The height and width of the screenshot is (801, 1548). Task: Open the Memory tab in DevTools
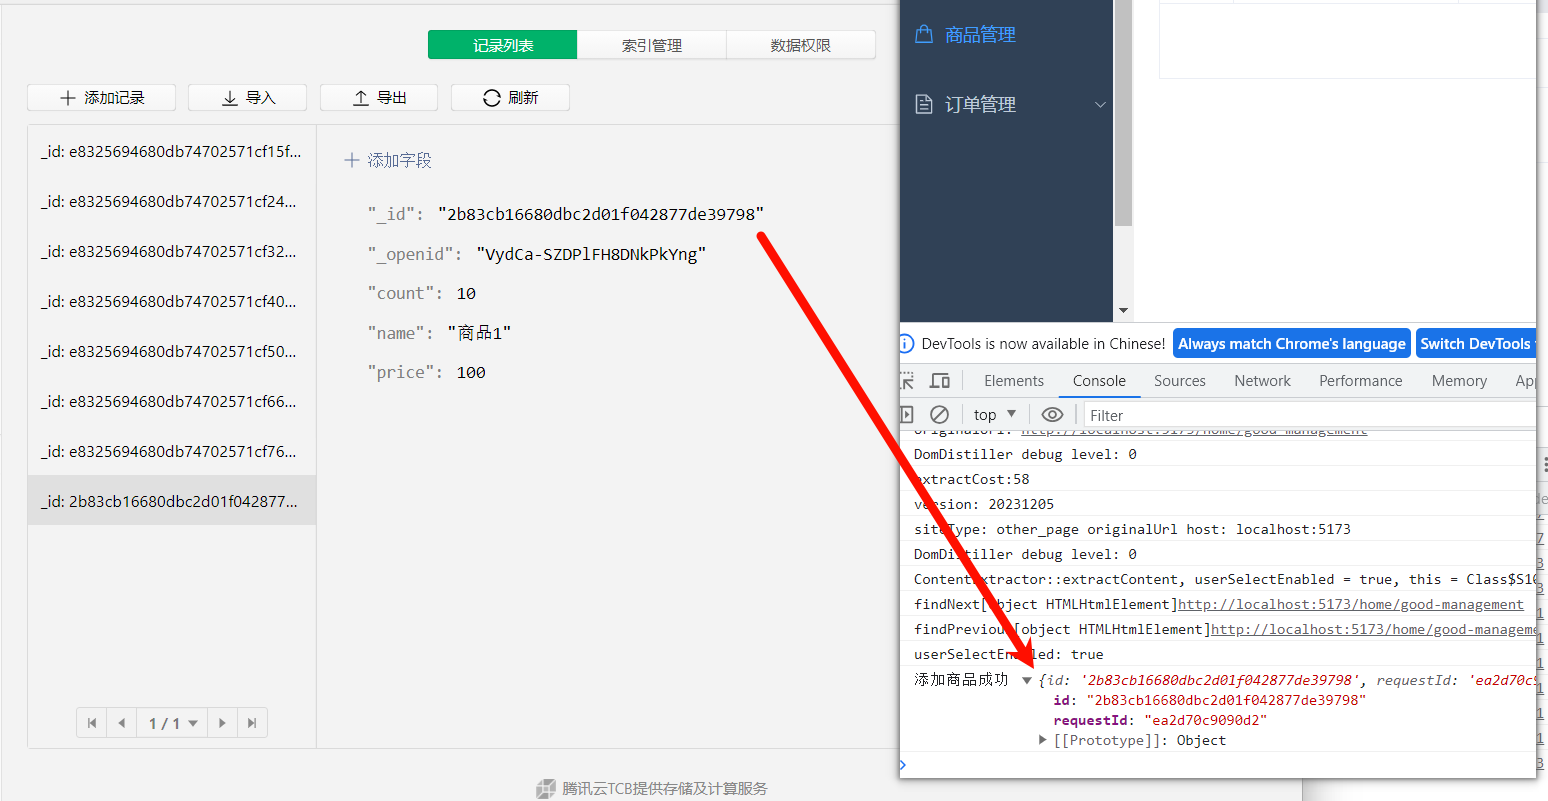pyautogui.click(x=1459, y=381)
